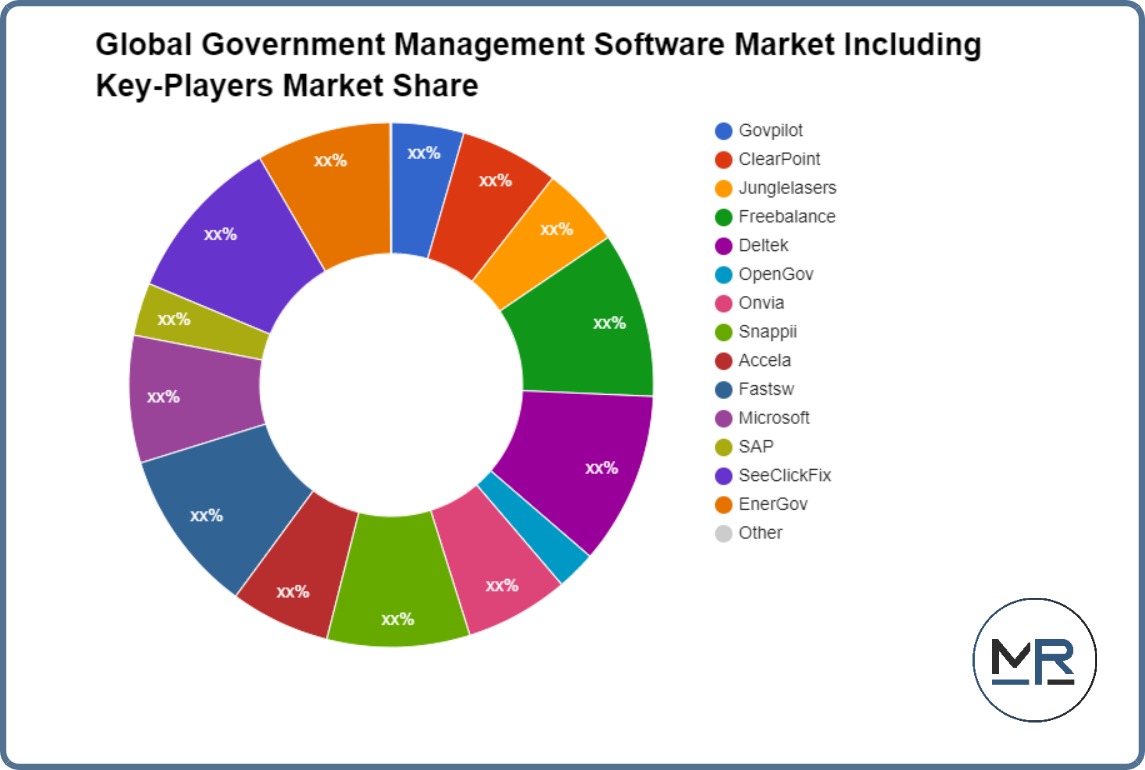Click the red ClearPoint legend dot
The height and width of the screenshot is (770, 1145).
724,160
